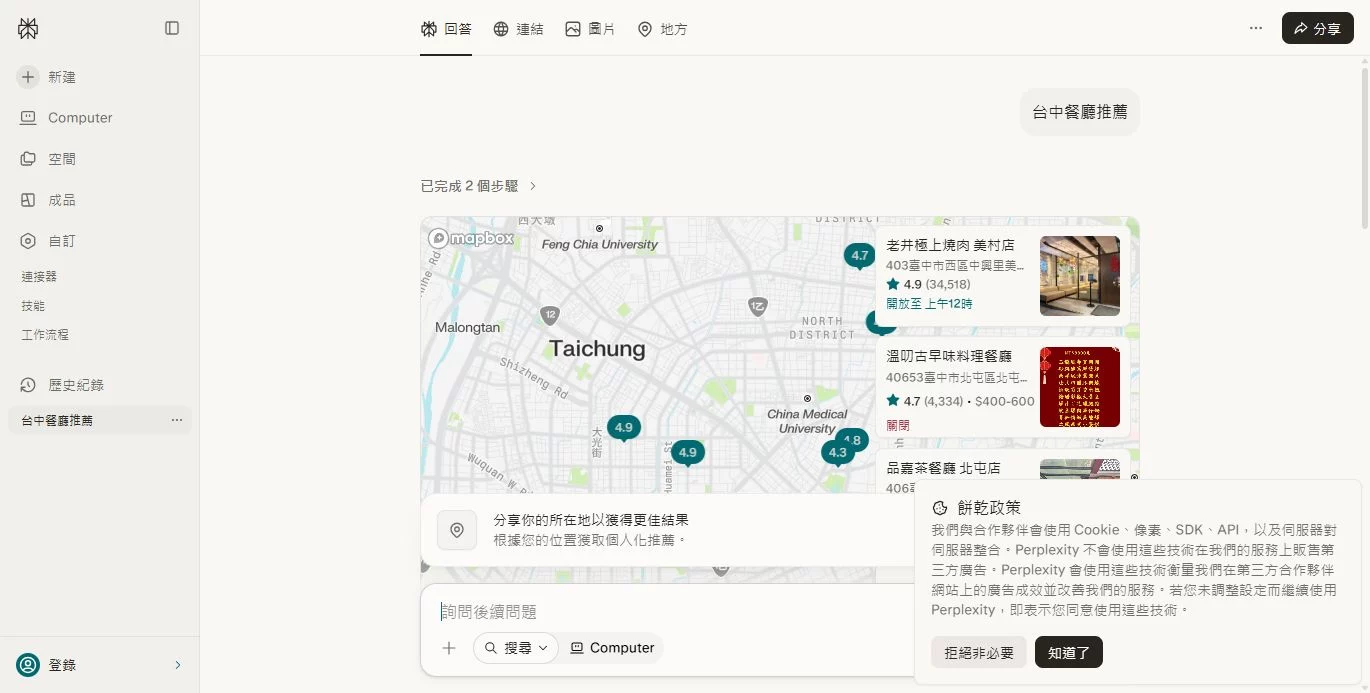Click the 台中餐廳推薦 query bubble
Screen dimensions: 1370x693
[x=1080, y=112]
